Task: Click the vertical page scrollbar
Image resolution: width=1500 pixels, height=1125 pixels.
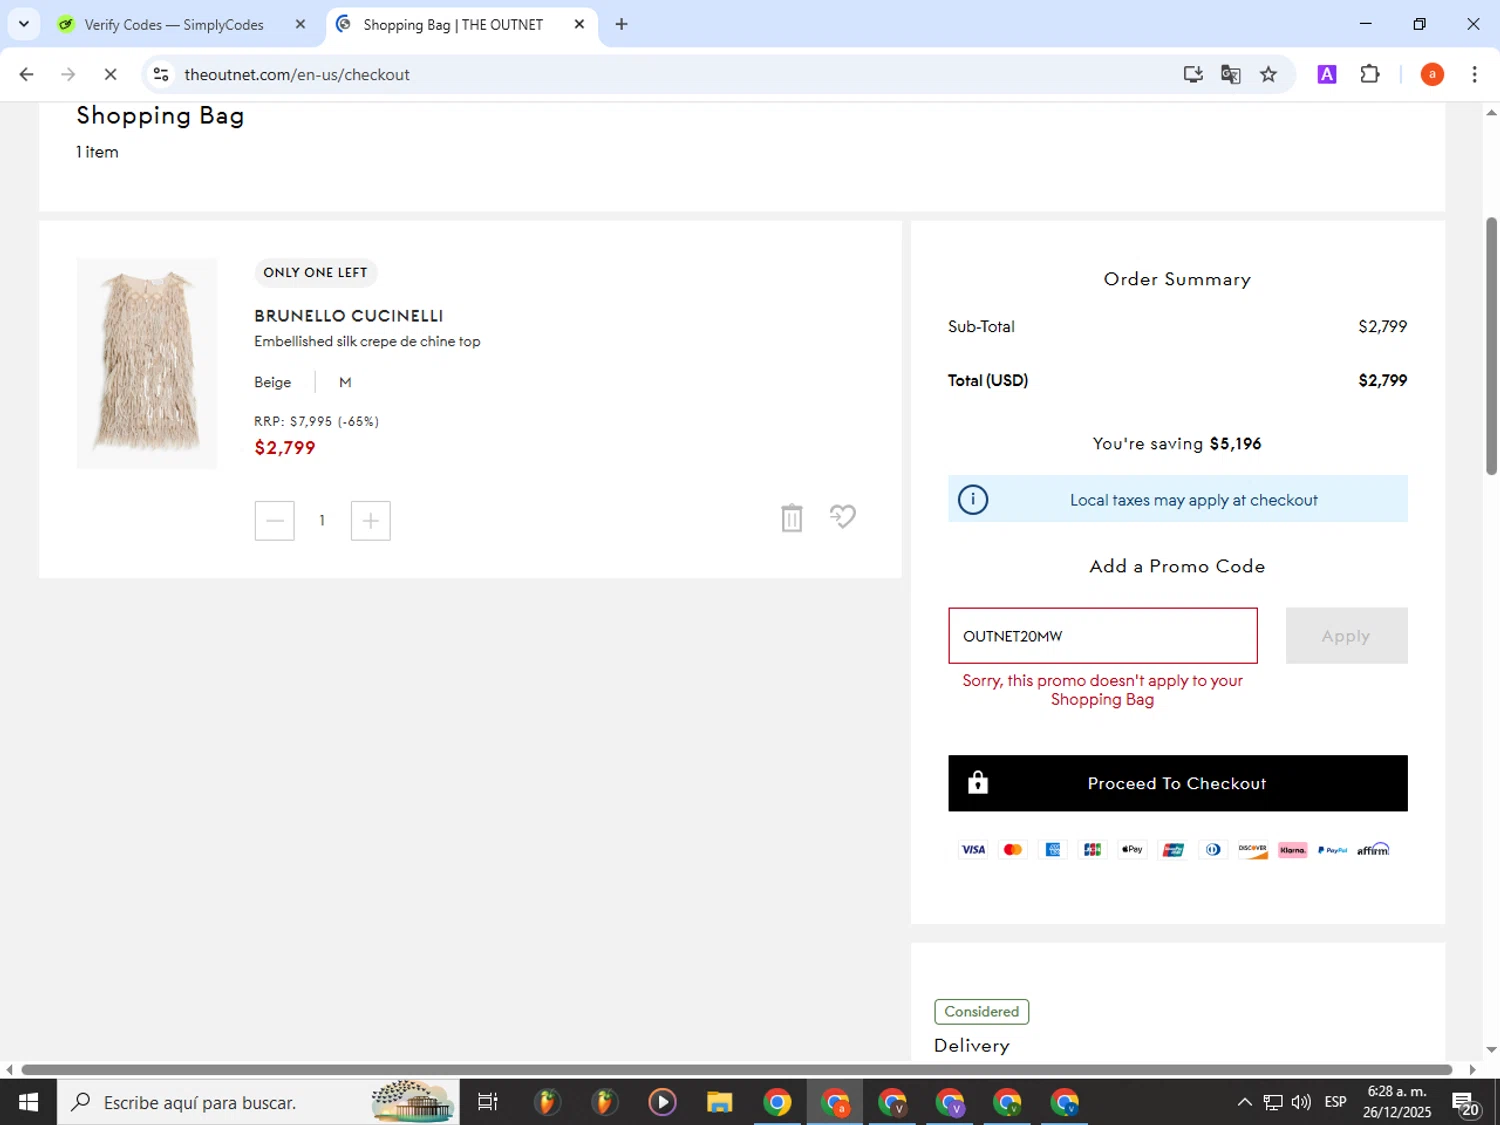Action: 1491,345
